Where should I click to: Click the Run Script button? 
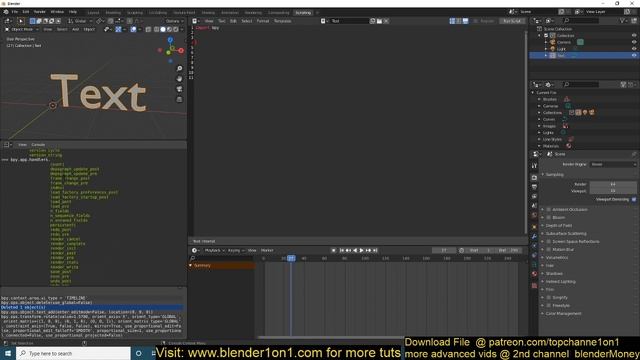(512, 21)
